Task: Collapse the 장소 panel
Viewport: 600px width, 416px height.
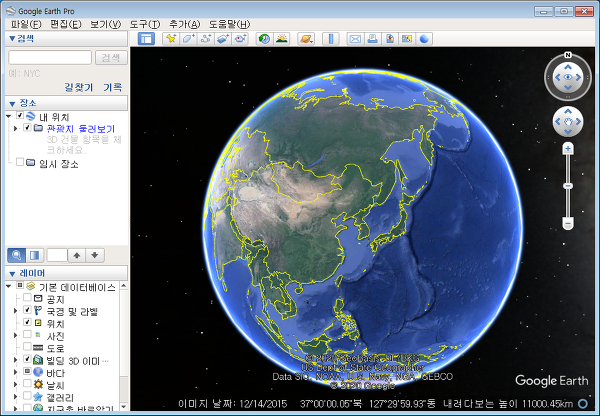Action: pos(12,103)
